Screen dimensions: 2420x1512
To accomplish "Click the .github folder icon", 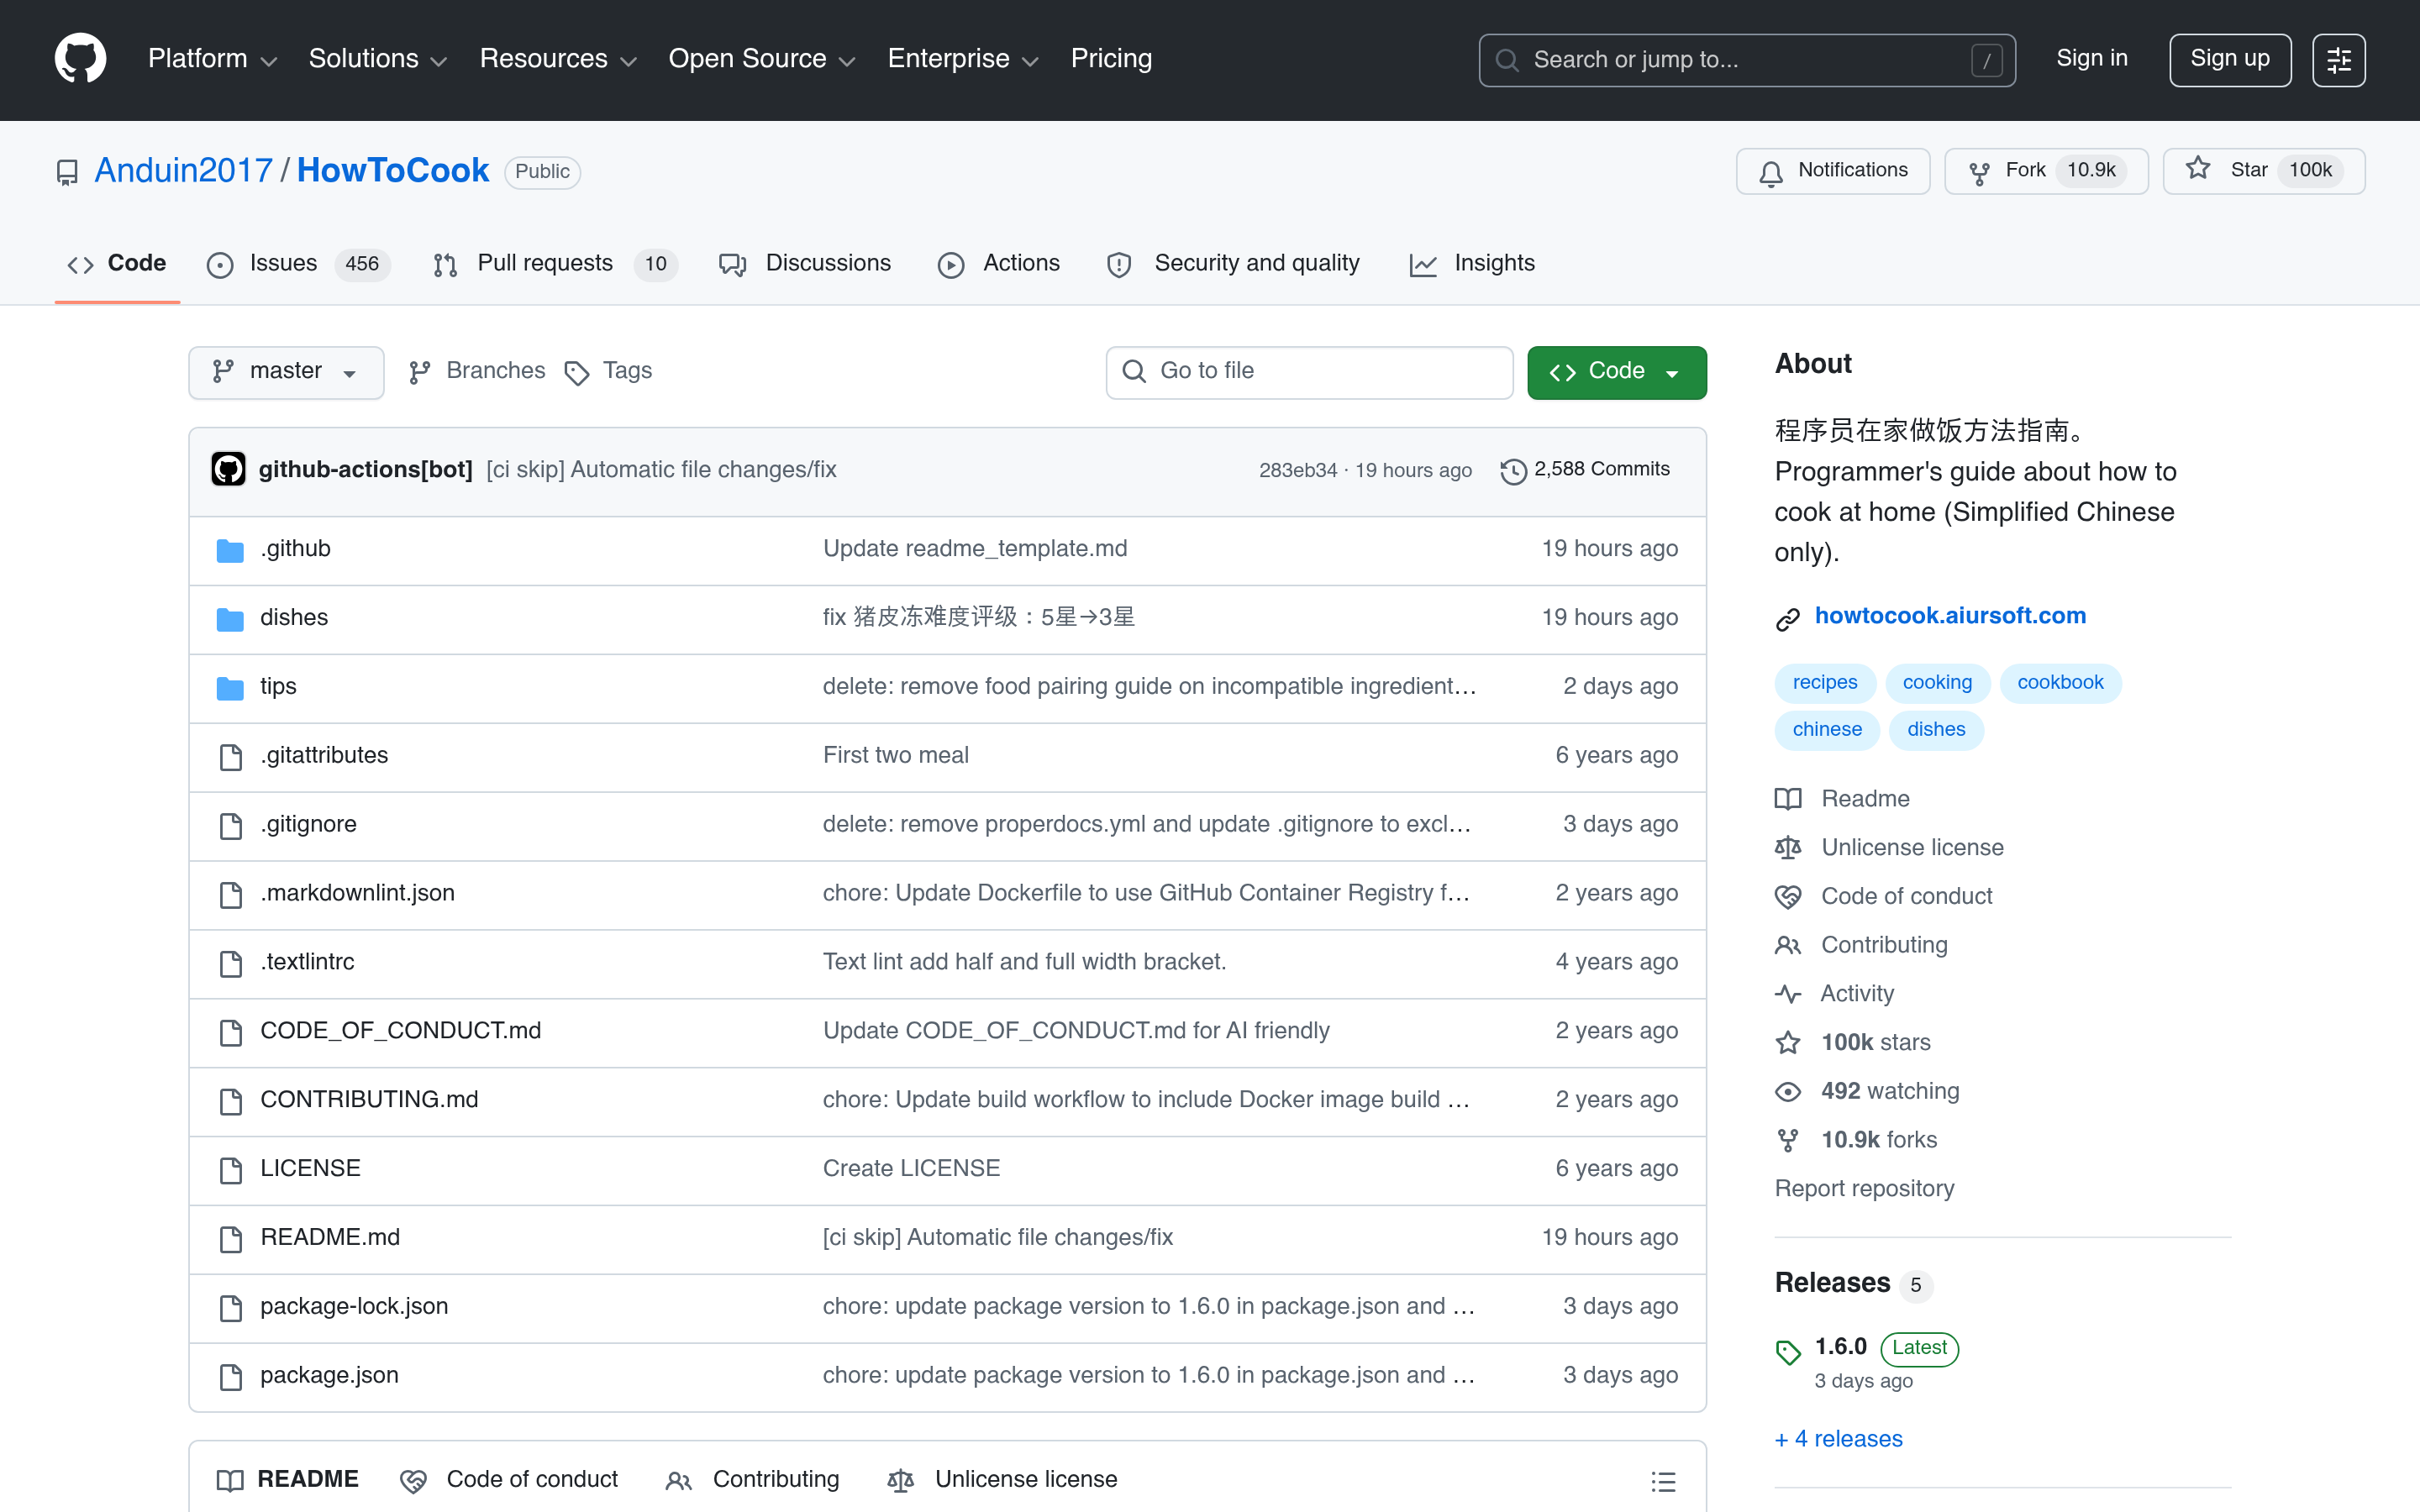I will (x=230, y=550).
